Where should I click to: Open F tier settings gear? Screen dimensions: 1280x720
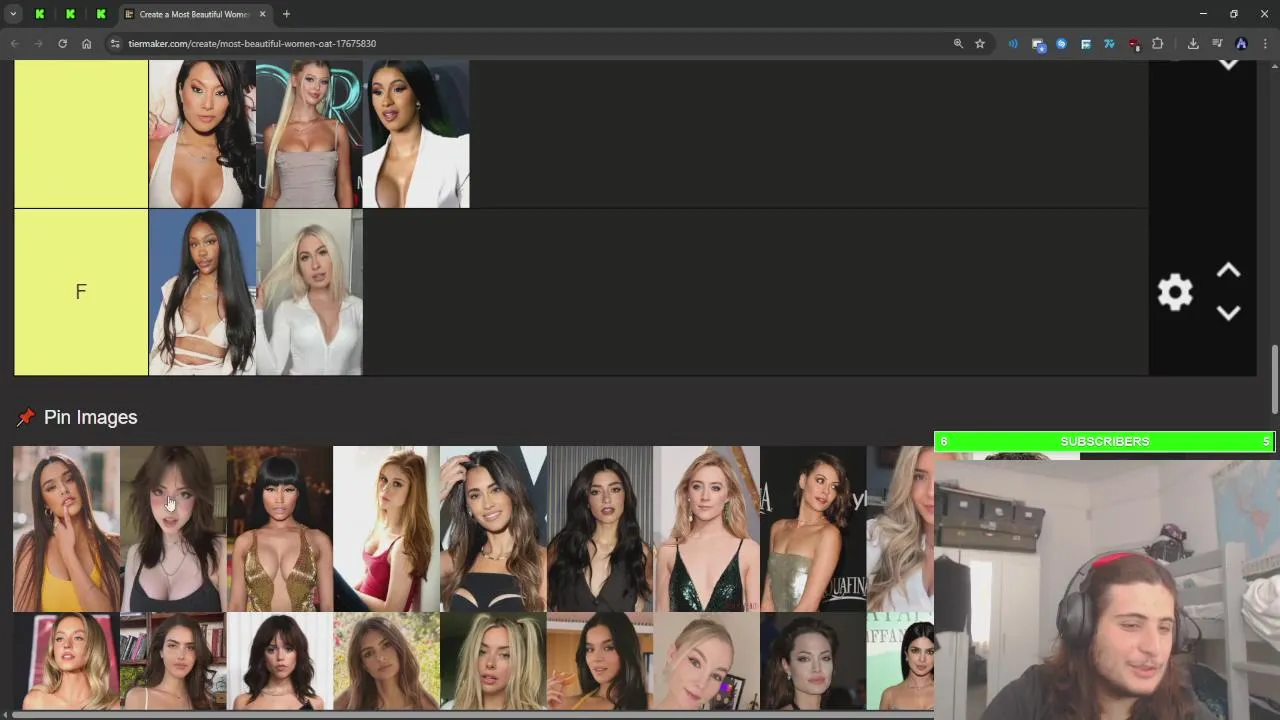1175,292
